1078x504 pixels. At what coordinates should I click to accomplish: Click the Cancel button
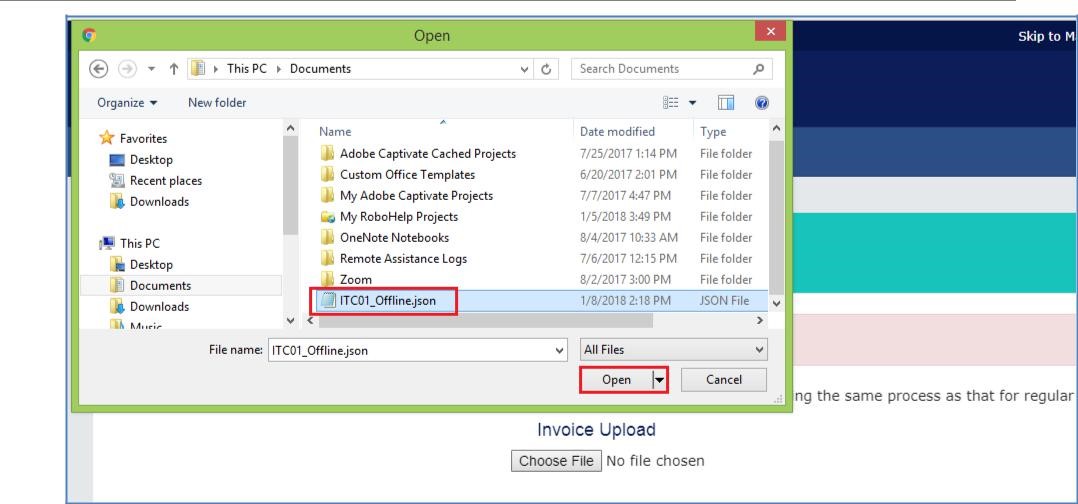coord(724,380)
